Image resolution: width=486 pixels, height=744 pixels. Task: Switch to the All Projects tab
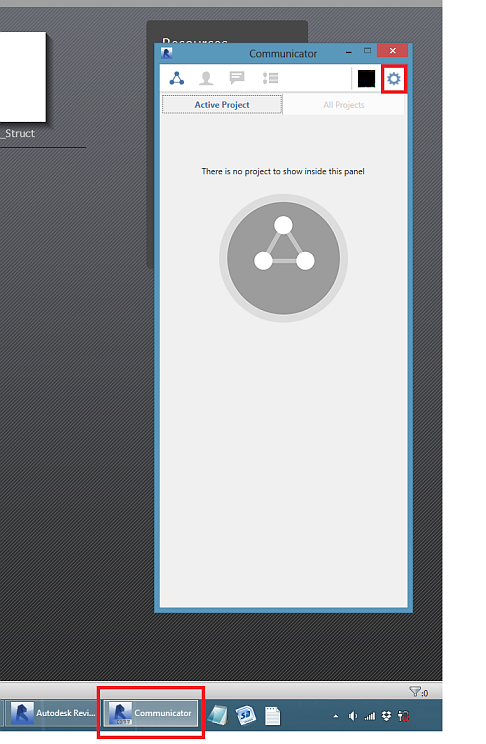tap(344, 104)
